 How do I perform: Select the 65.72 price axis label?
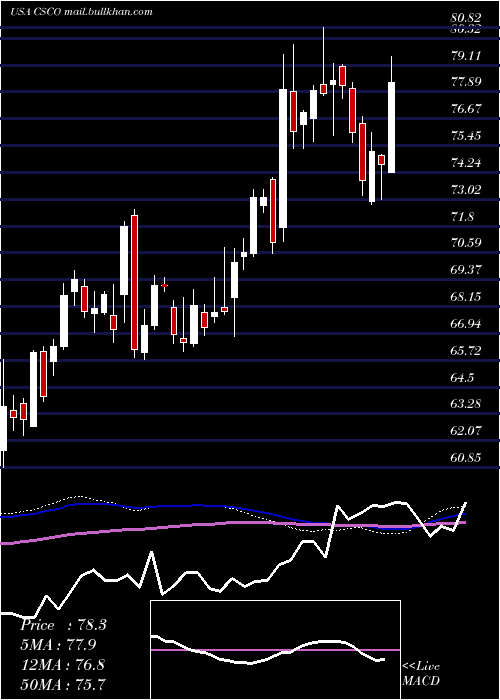tap(466, 350)
